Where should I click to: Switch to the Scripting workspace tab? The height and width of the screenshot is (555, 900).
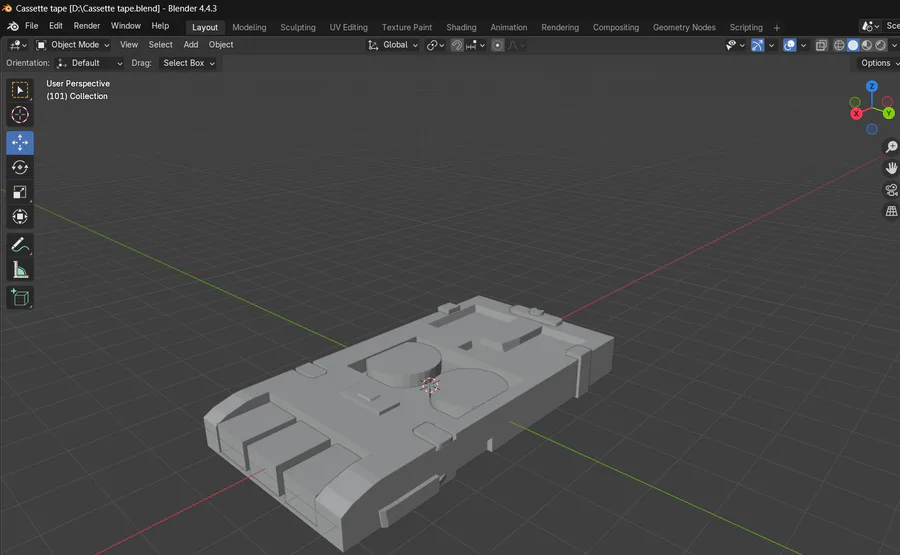[746, 28]
